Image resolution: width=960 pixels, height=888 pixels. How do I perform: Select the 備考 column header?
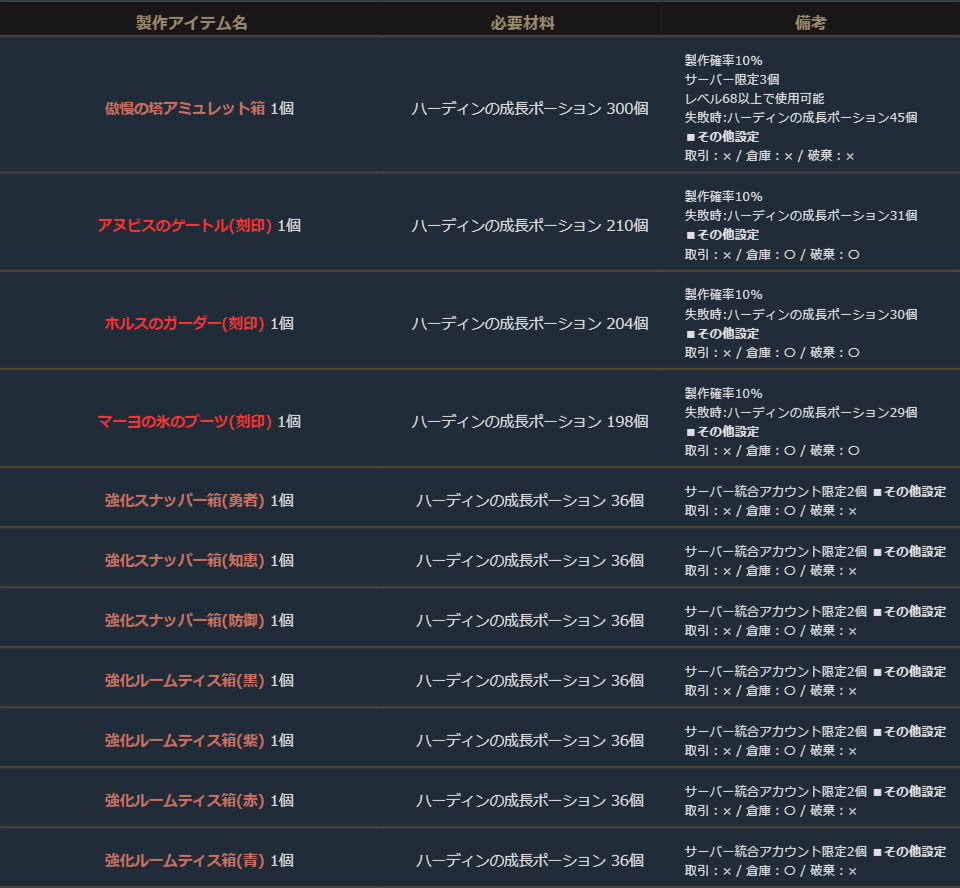click(811, 23)
